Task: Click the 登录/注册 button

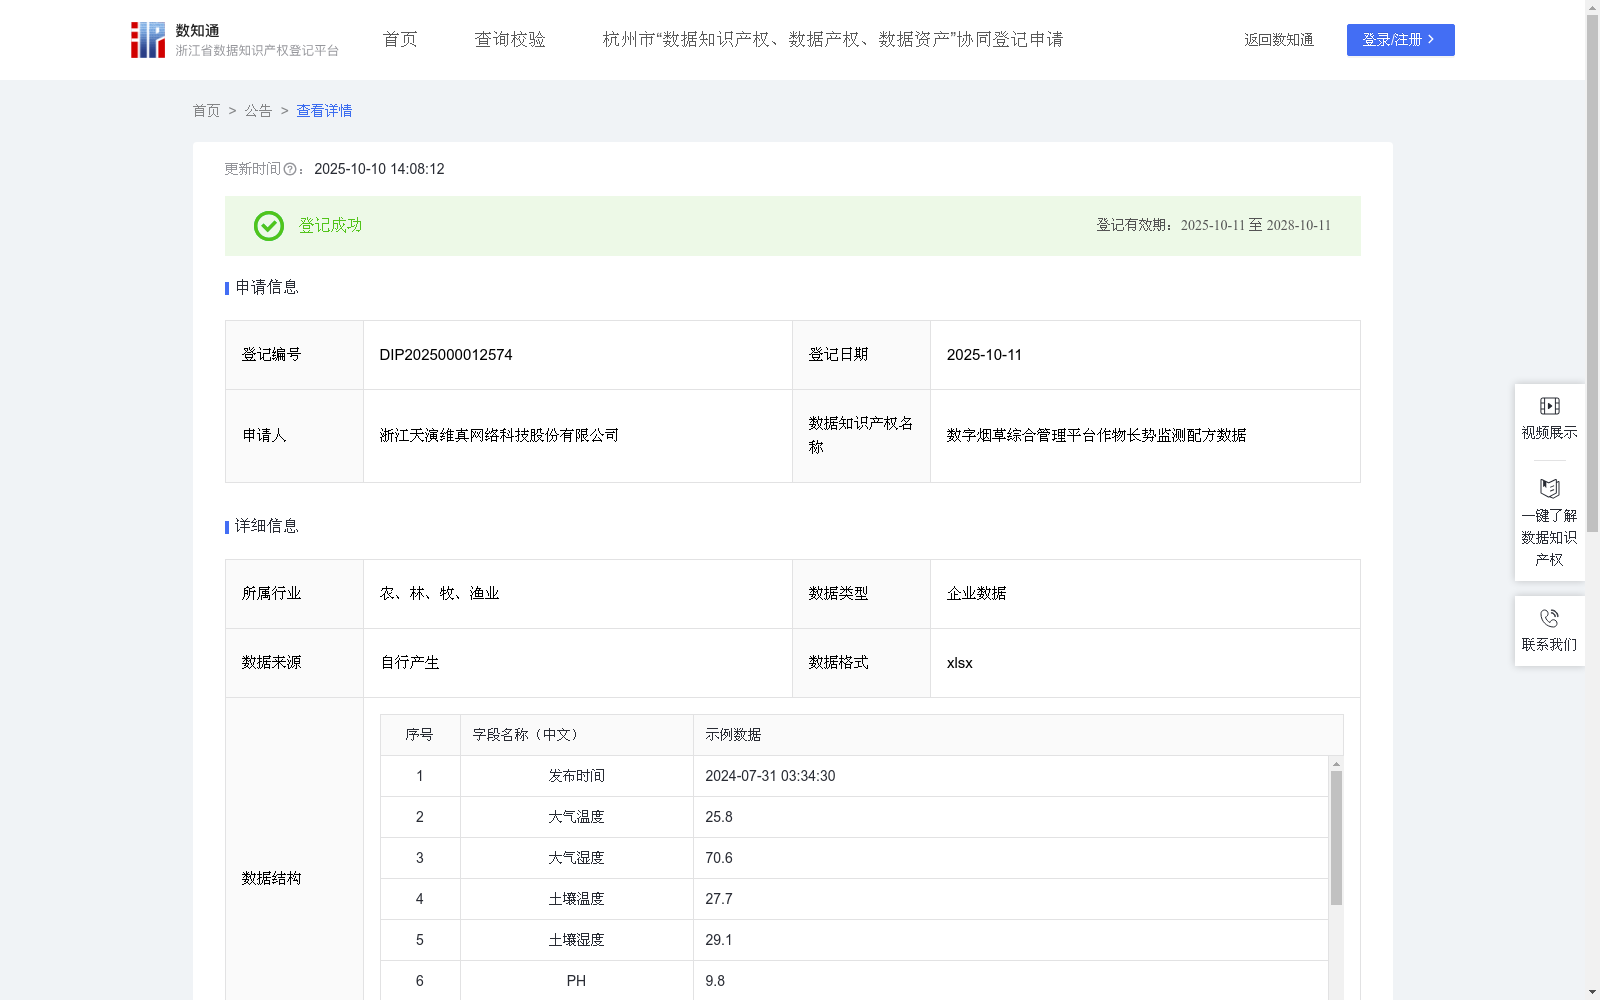Action: [x=1400, y=40]
